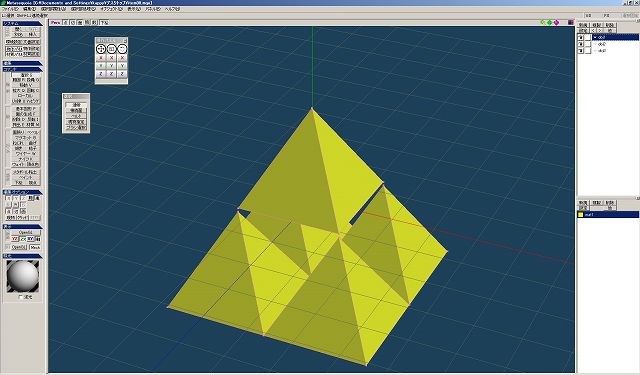This screenshot has width=640, height=375.
Task: Open the 編集 (Edit) menu
Action: (29, 9)
